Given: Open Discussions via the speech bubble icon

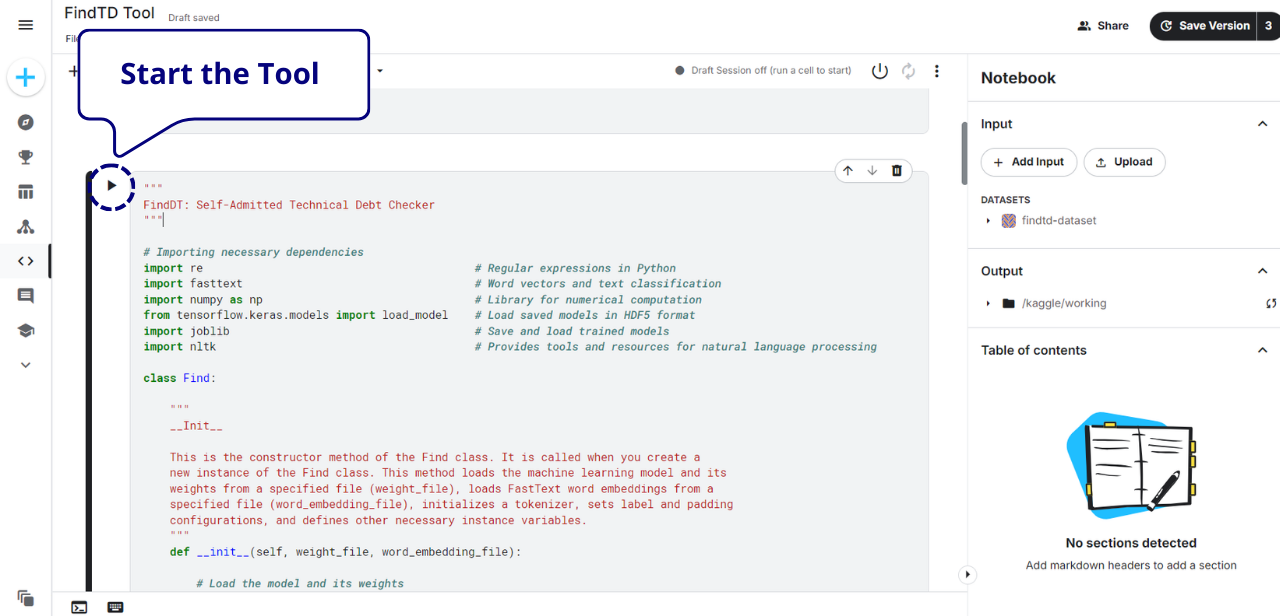Looking at the screenshot, I should pyautogui.click(x=26, y=296).
